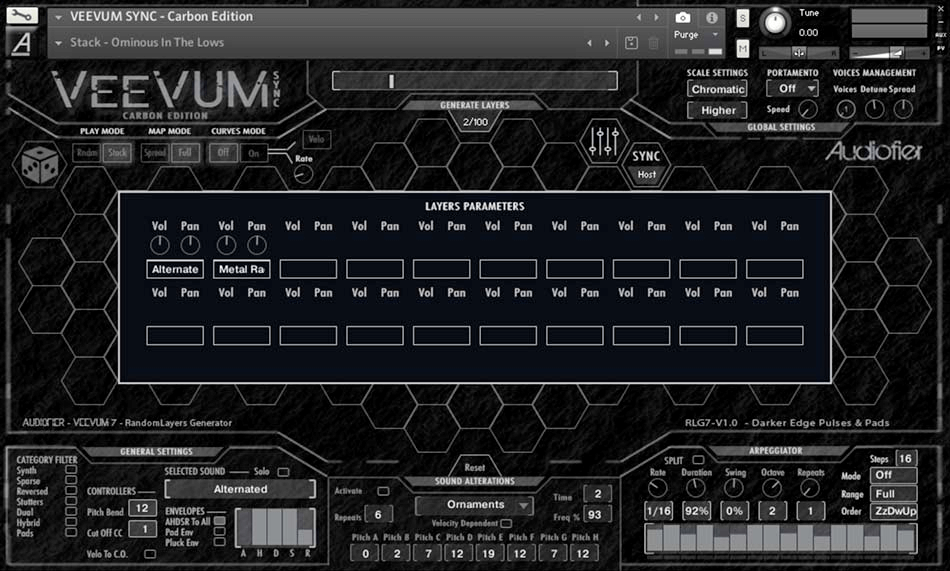Click the Mute M button
Viewport: 950px width, 571px height.
pyautogui.click(x=743, y=48)
